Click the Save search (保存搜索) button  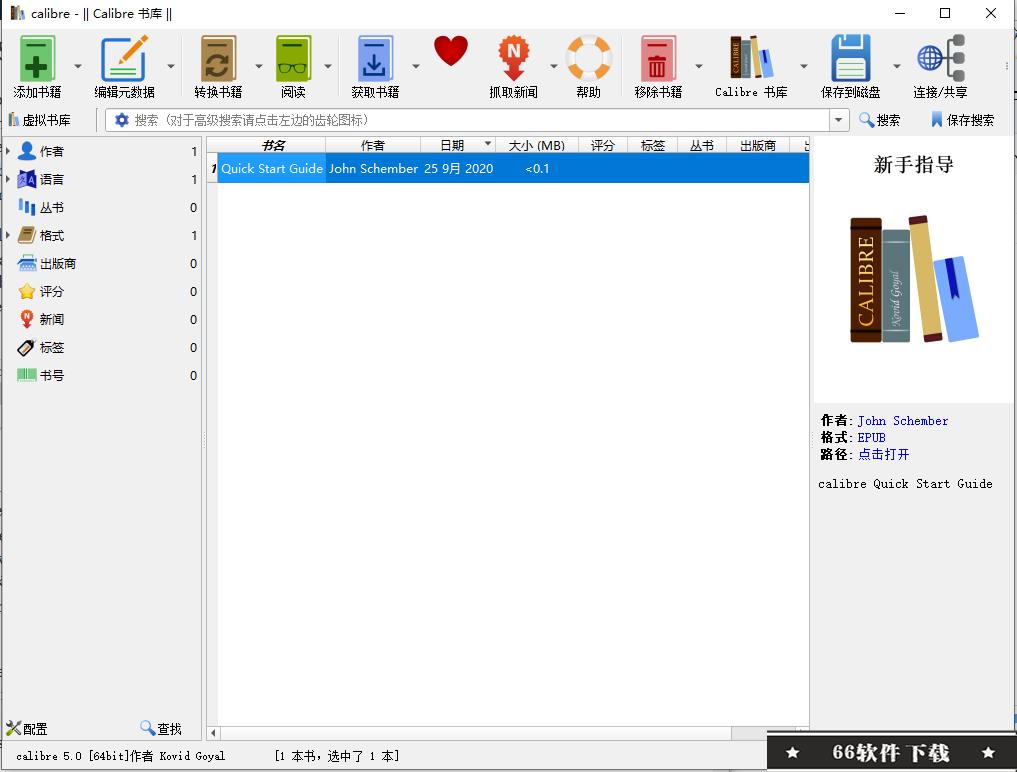(963, 120)
